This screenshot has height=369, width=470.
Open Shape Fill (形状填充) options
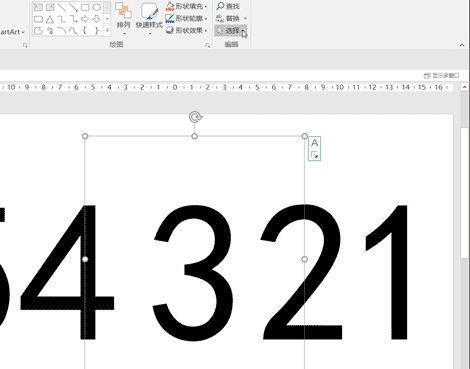click(186, 6)
